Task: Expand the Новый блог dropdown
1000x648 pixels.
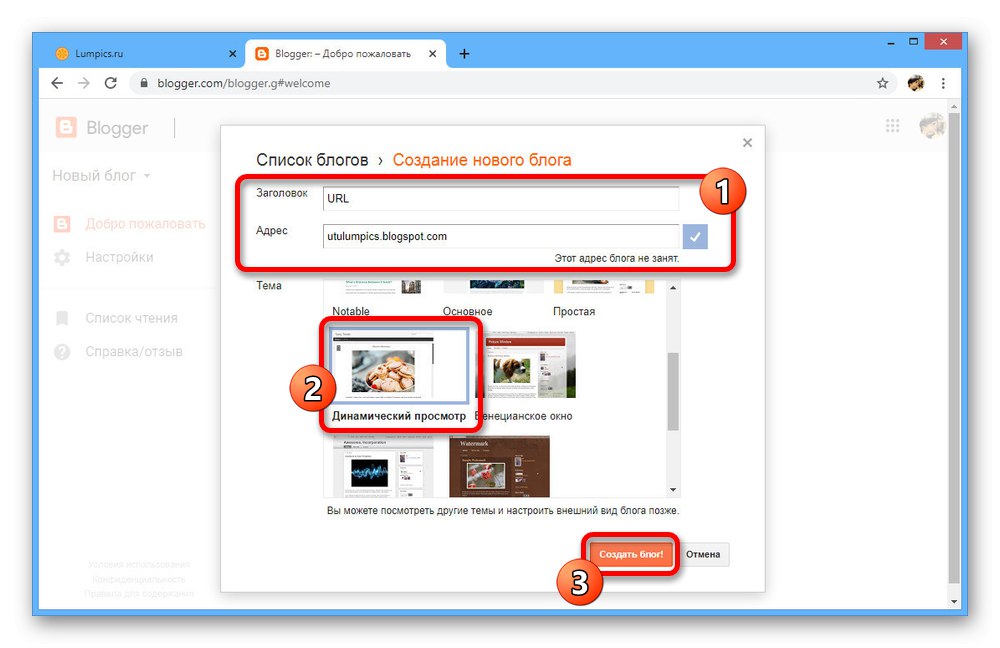Action: click(101, 175)
